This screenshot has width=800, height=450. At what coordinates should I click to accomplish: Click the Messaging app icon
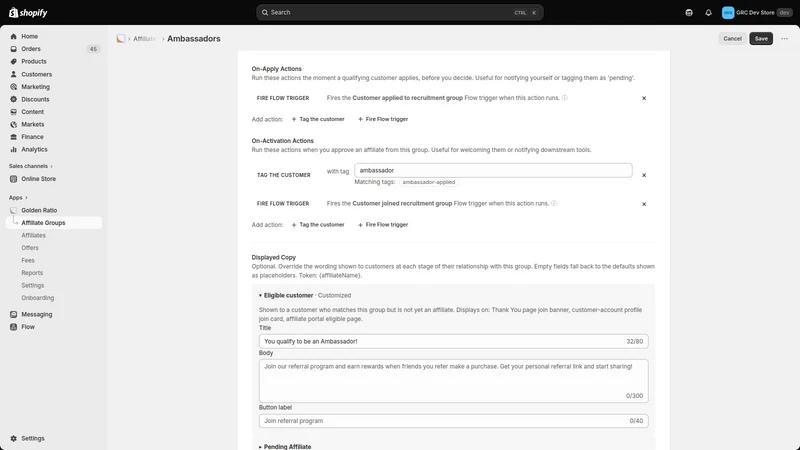(14, 314)
